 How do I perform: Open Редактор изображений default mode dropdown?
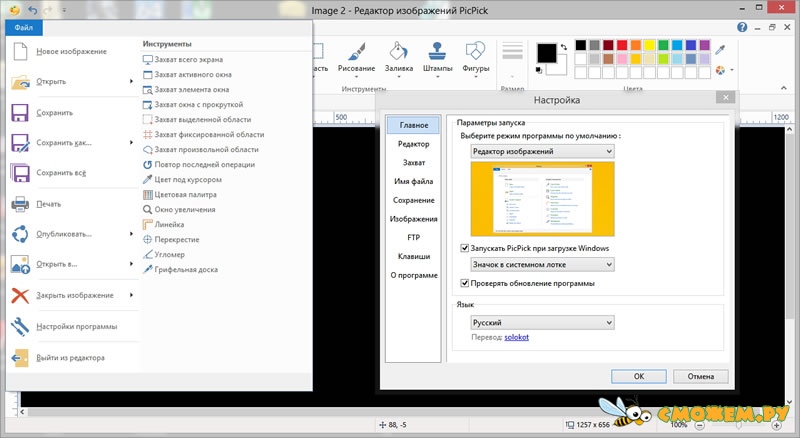tap(542, 152)
